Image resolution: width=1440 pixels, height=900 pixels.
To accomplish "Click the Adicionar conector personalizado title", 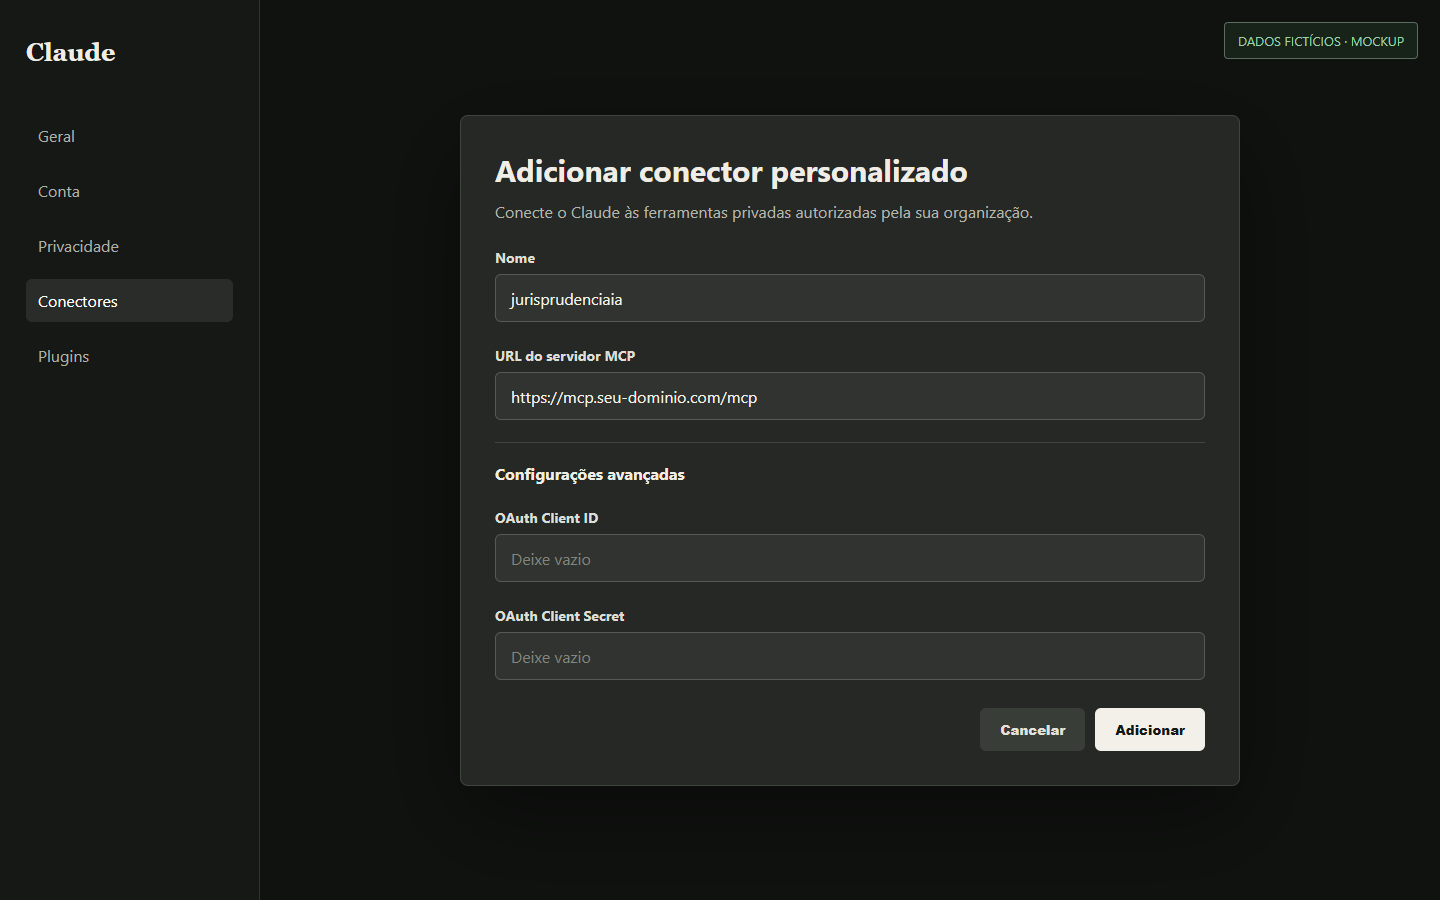I will click(x=731, y=172).
